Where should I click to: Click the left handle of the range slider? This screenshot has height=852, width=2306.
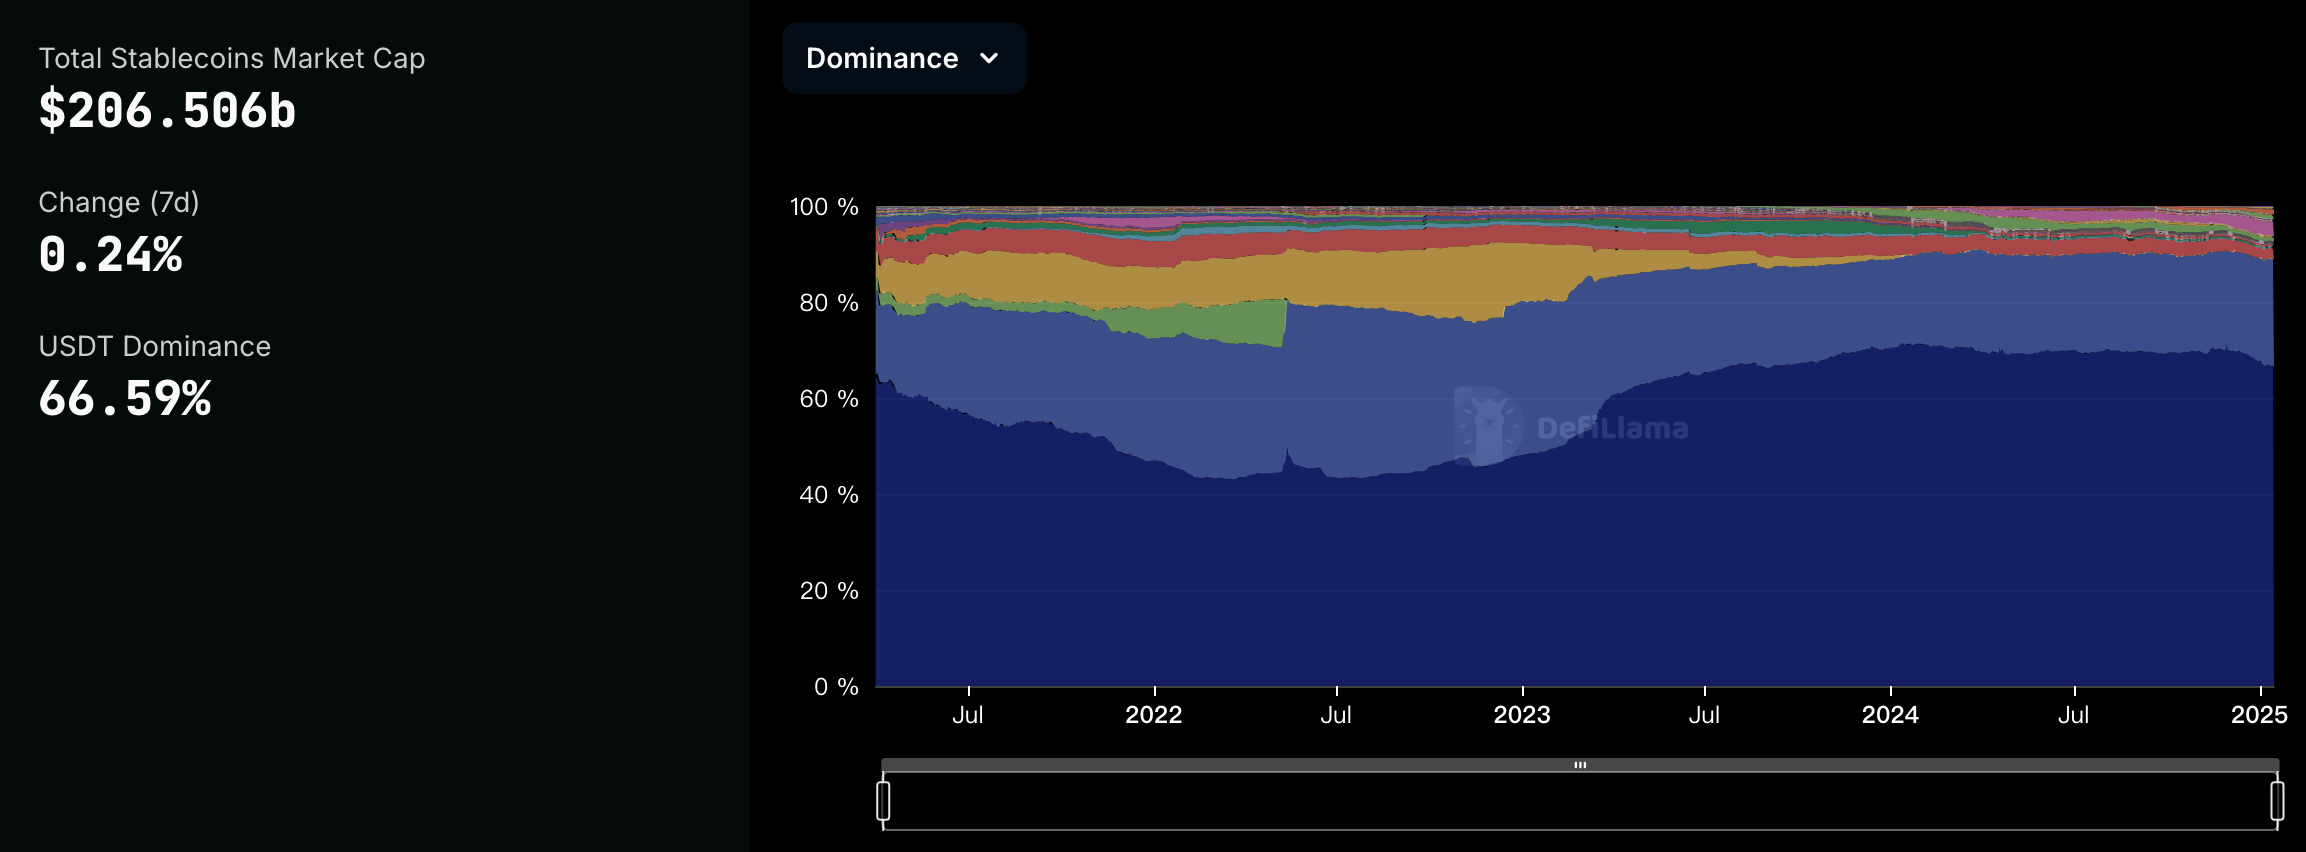883,801
